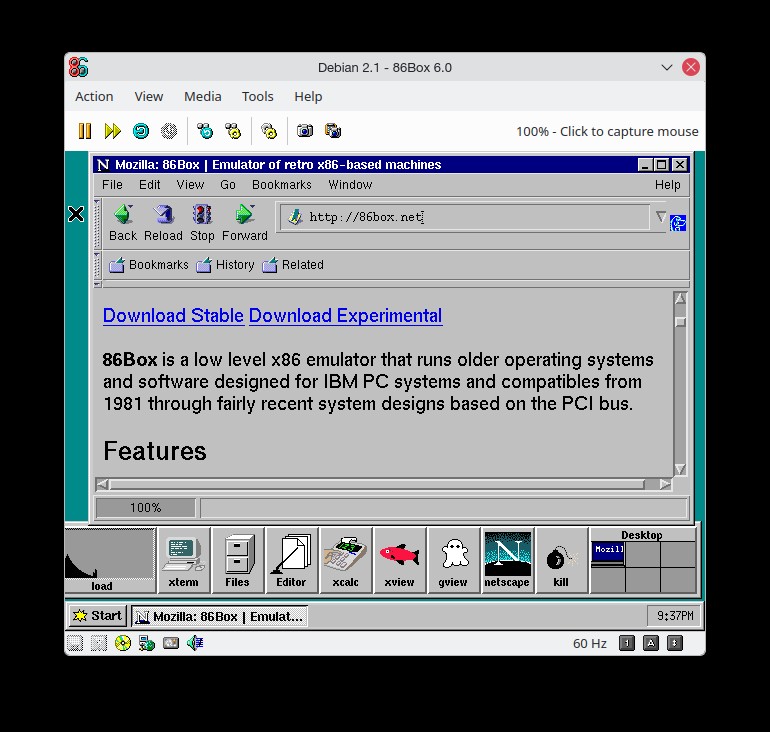Open History in the personal toolbar
This screenshot has height=732, width=770.
tap(225, 265)
